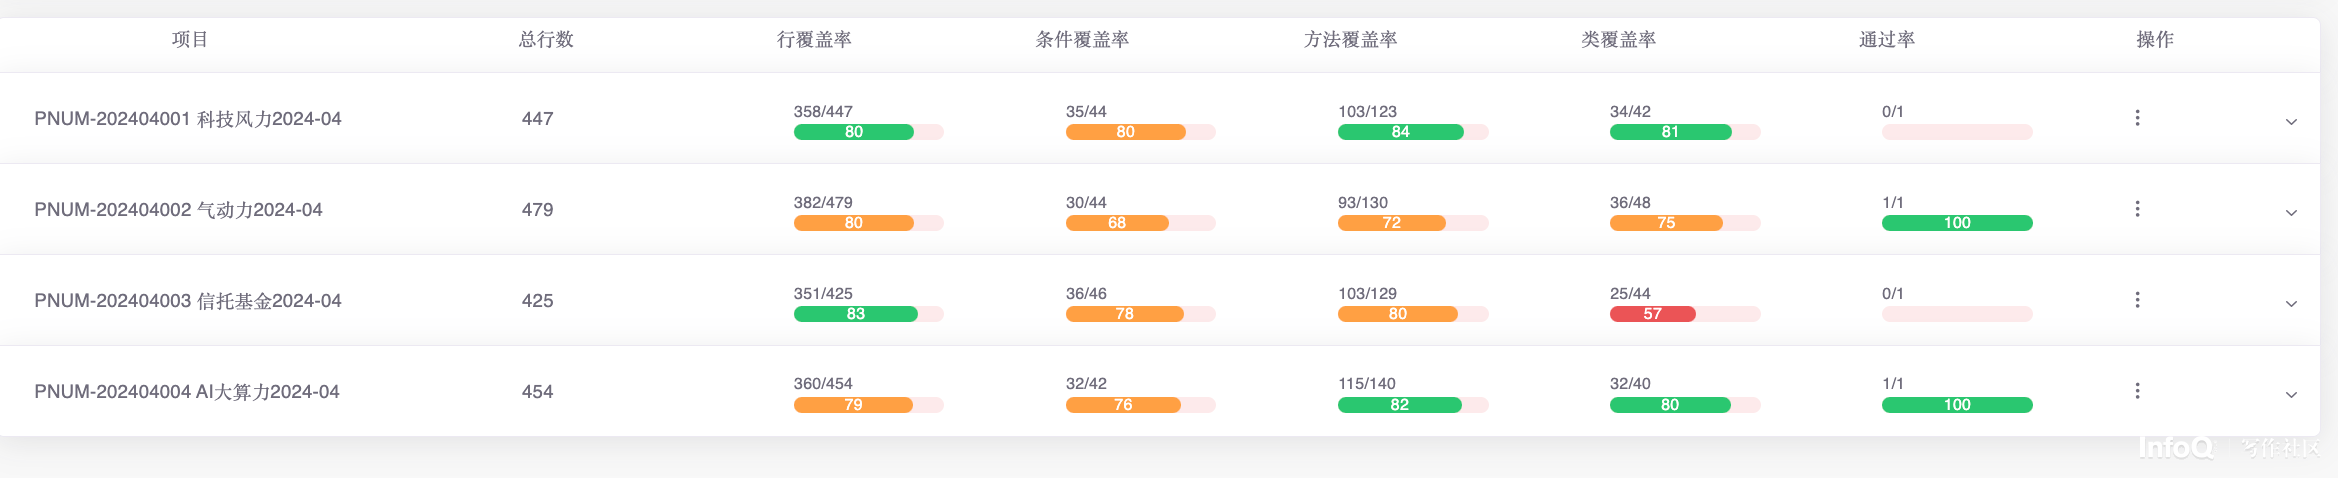2338x478 pixels.
Task: Expand the PNUM-202404002 row chevron
Action: click(x=2291, y=213)
